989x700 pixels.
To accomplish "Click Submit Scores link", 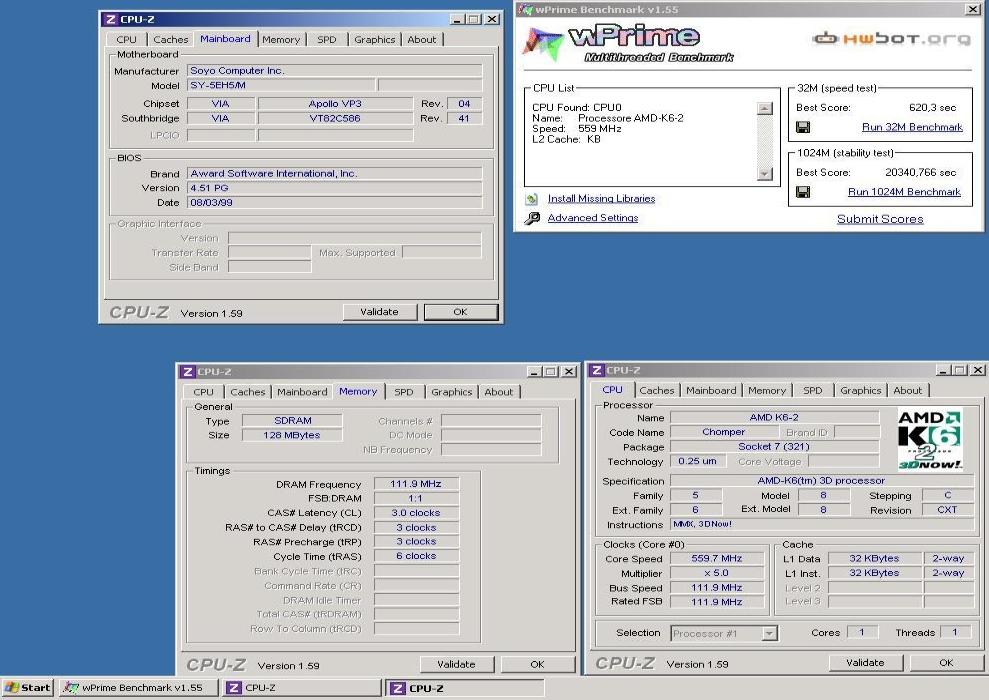I will click(880, 219).
